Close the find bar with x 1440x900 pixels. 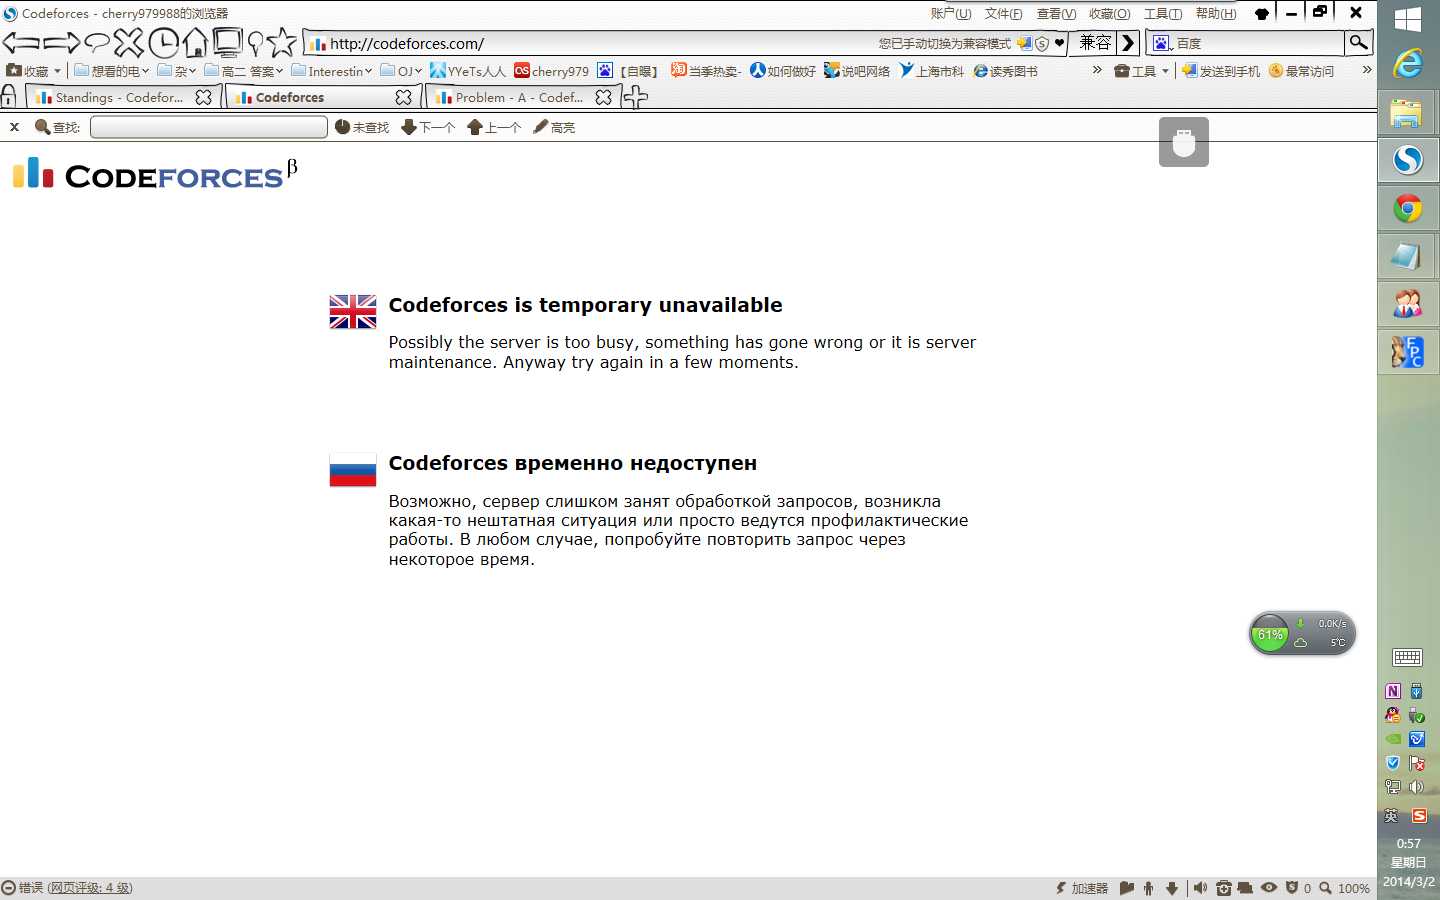coord(15,127)
